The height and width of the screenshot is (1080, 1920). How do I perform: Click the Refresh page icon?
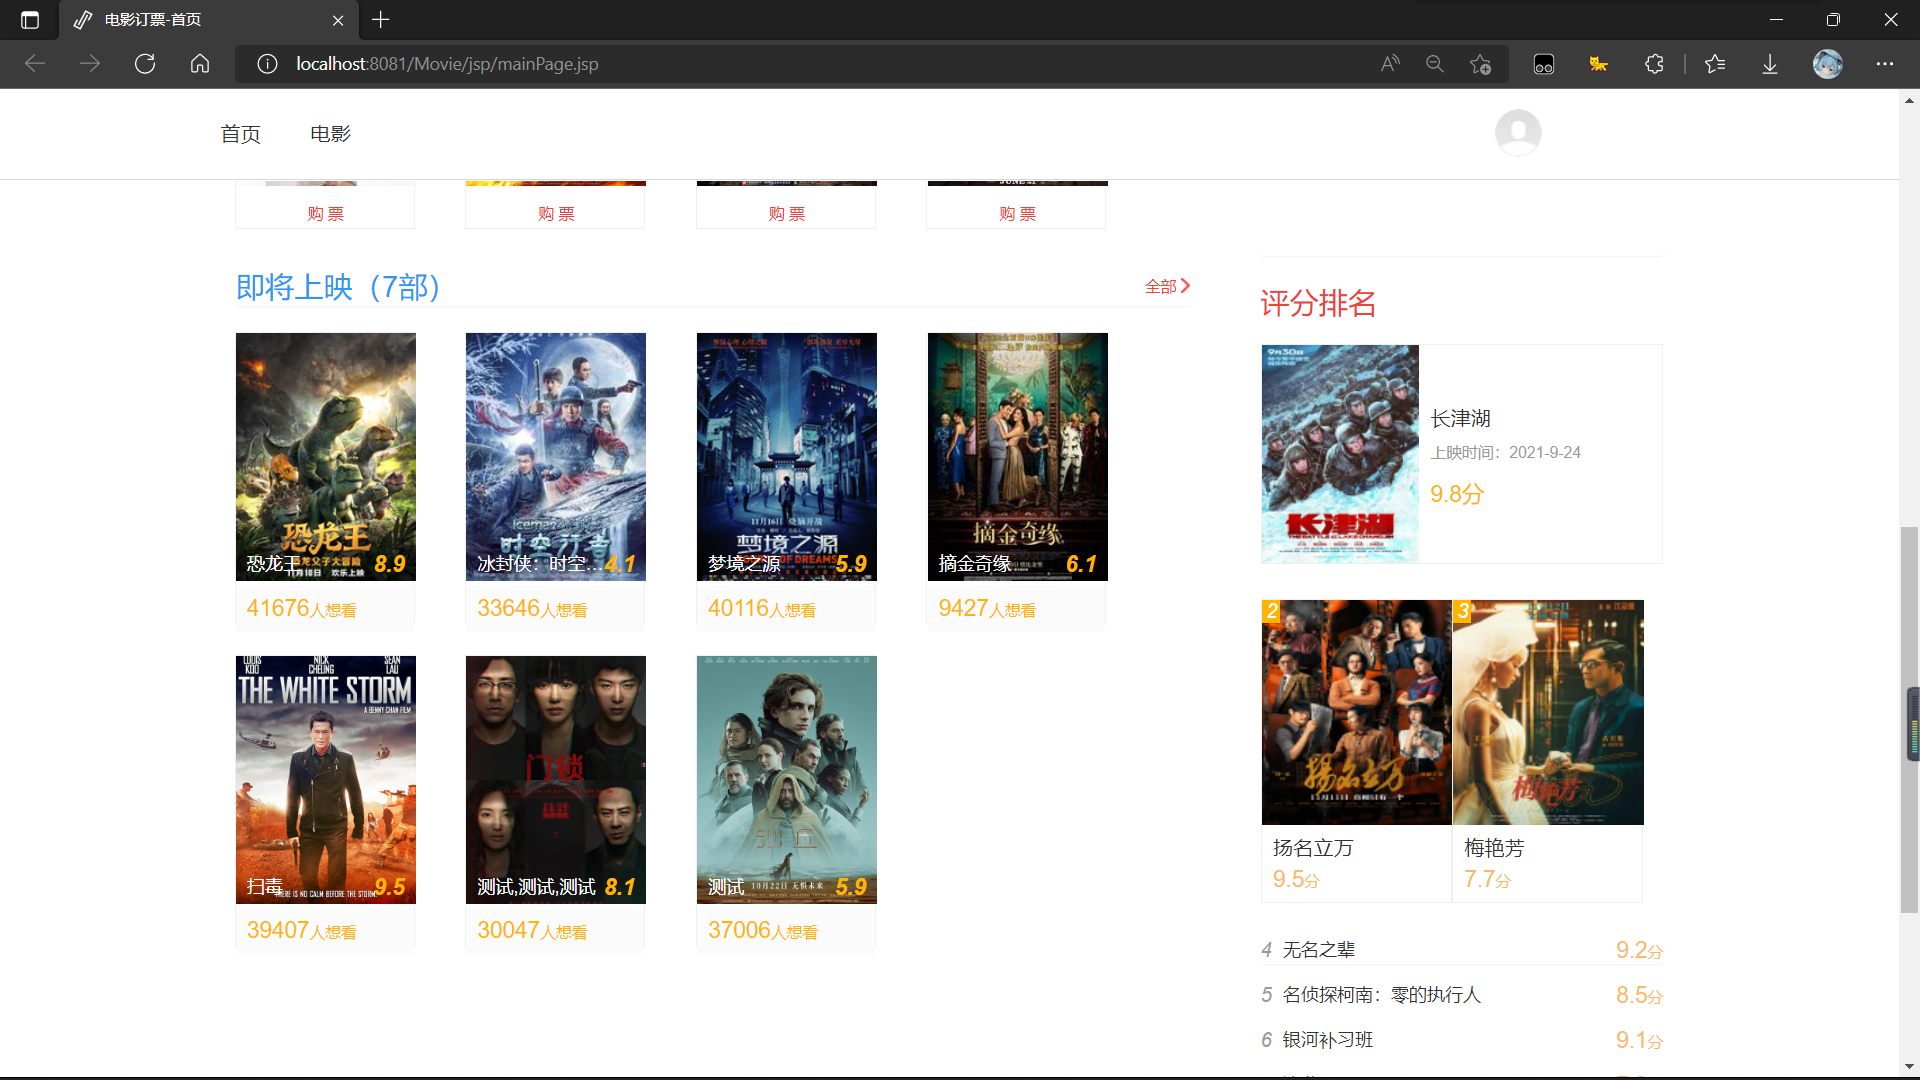pyautogui.click(x=144, y=63)
